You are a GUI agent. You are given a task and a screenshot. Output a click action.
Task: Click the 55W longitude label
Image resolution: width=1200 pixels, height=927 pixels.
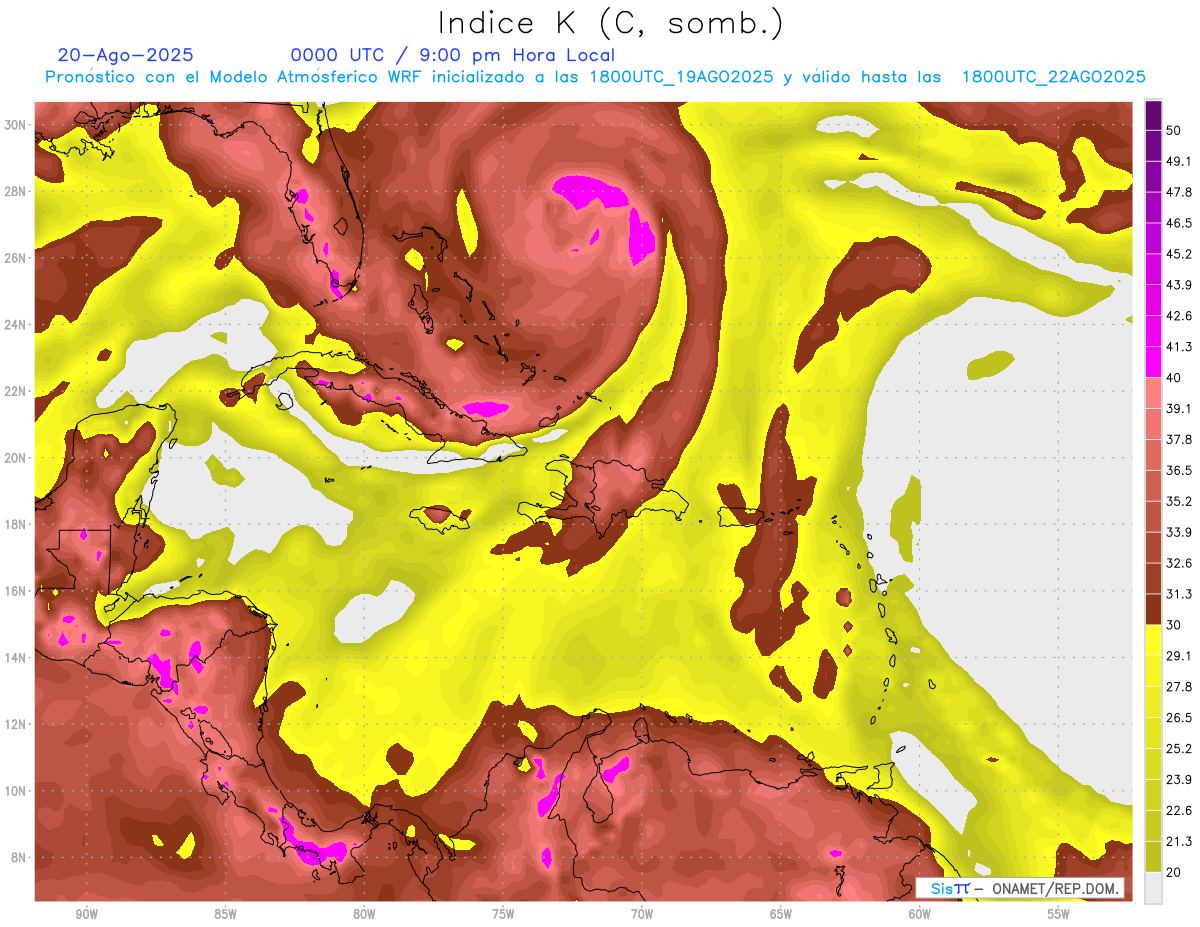pos(1059,914)
